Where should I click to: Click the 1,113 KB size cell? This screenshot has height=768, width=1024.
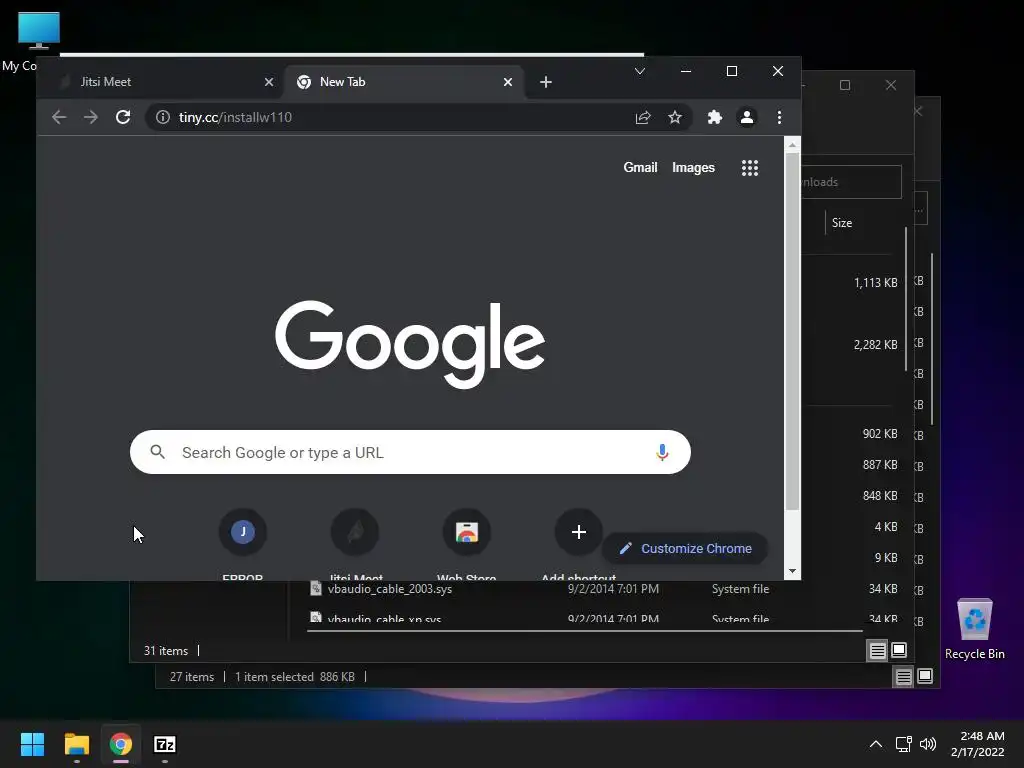click(x=875, y=283)
